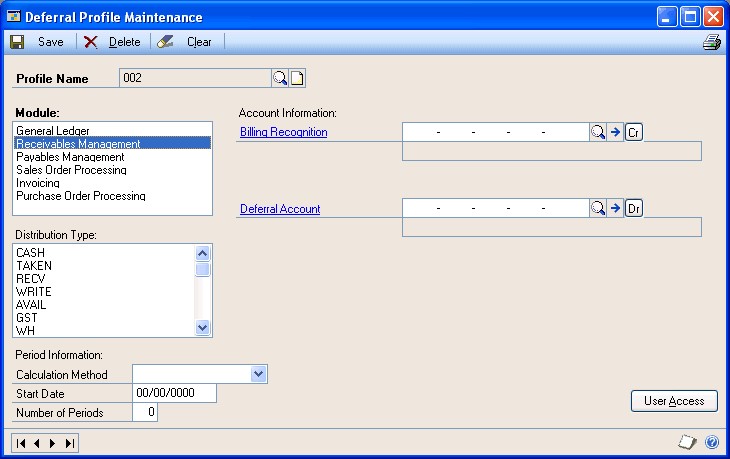Select Purchase Order Processing module
The height and width of the screenshot is (459, 730).
point(112,196)
